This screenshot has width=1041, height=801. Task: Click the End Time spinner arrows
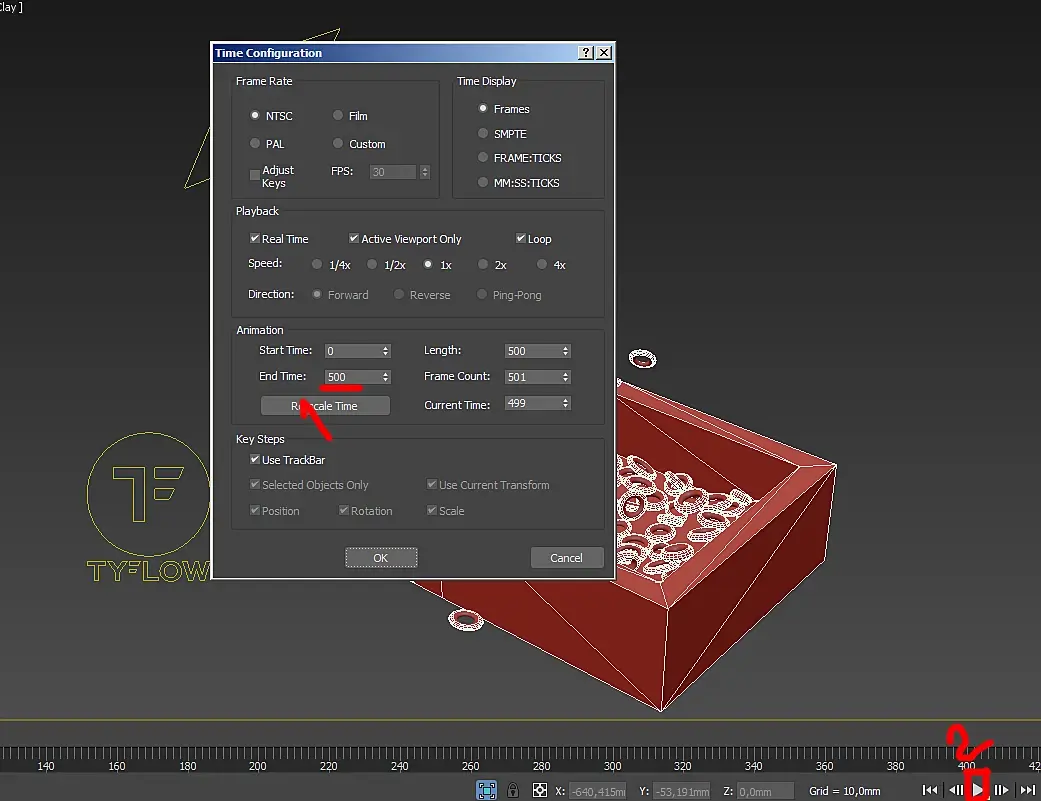(x=385, y=377)
